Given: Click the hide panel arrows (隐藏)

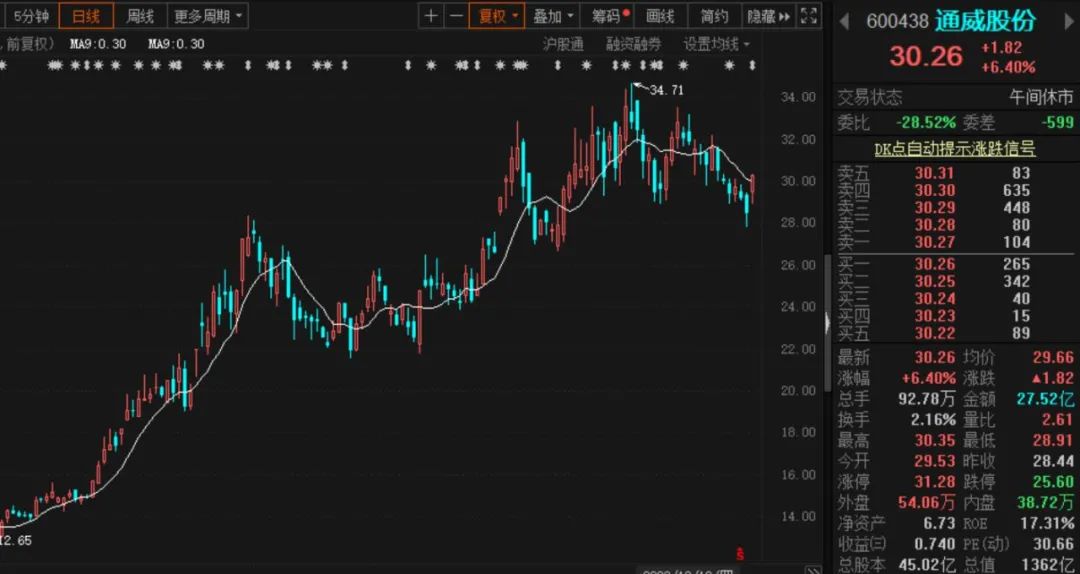Looking at the screenshot, I should 769,16.
